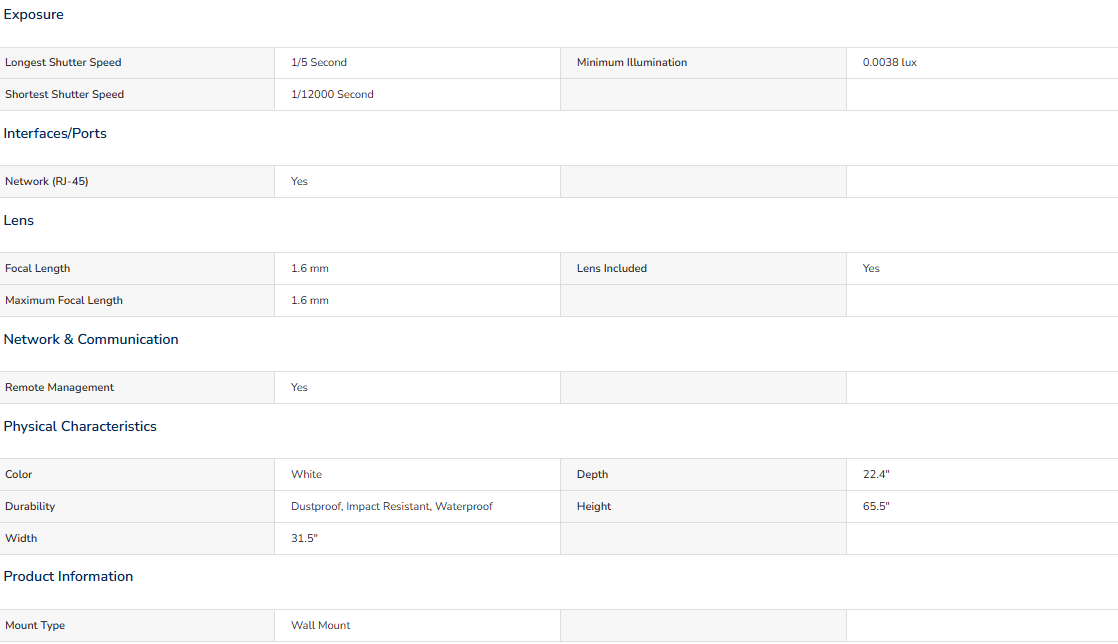Viewport: 1118px width, 644px height.
Task: Click the 0.0038 lux value
Action: (x=890, y=63)
